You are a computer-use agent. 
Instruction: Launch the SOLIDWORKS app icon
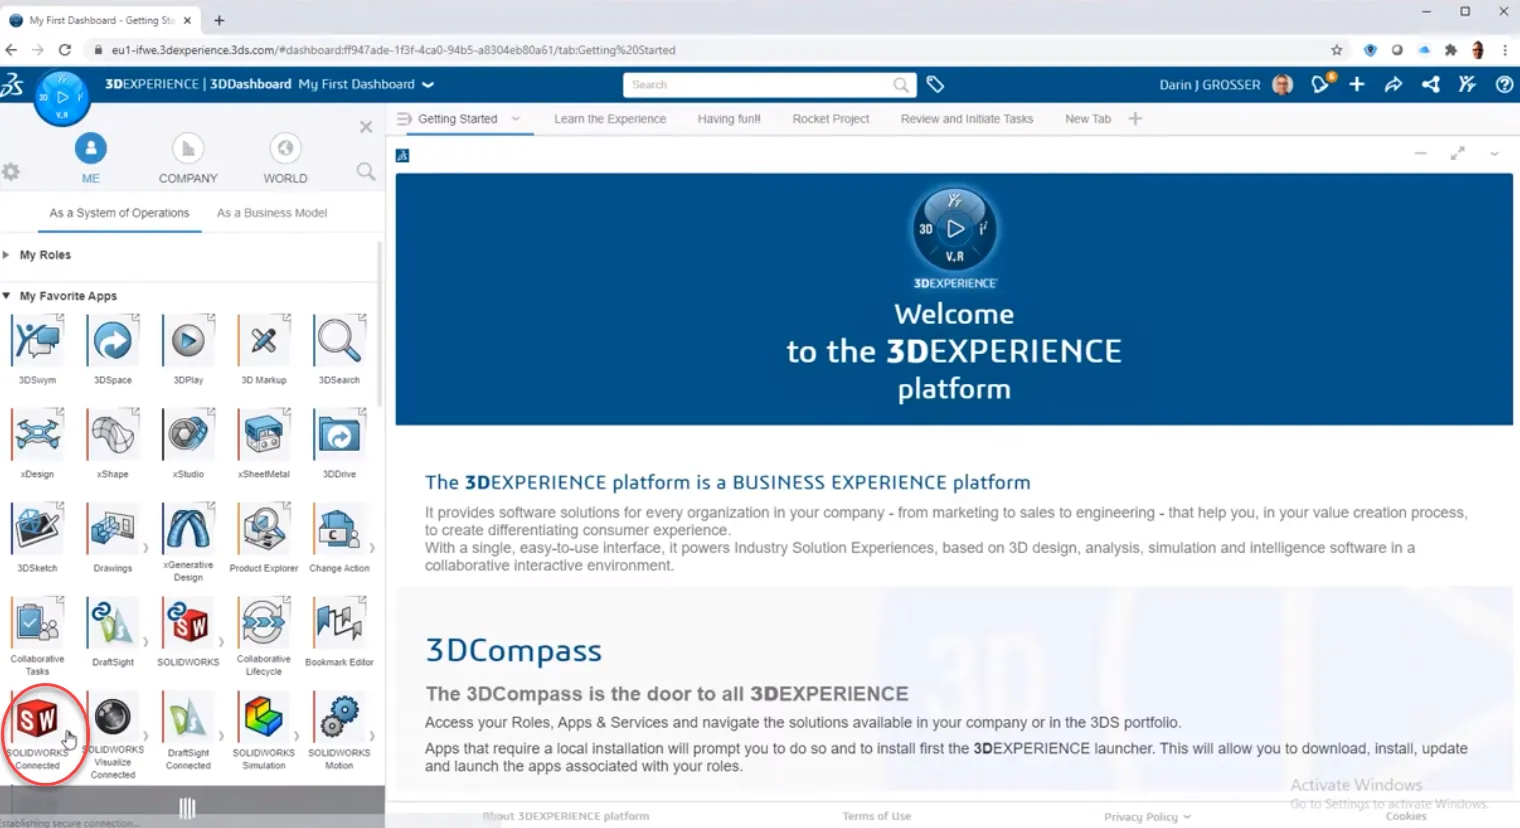click(188, 623)
